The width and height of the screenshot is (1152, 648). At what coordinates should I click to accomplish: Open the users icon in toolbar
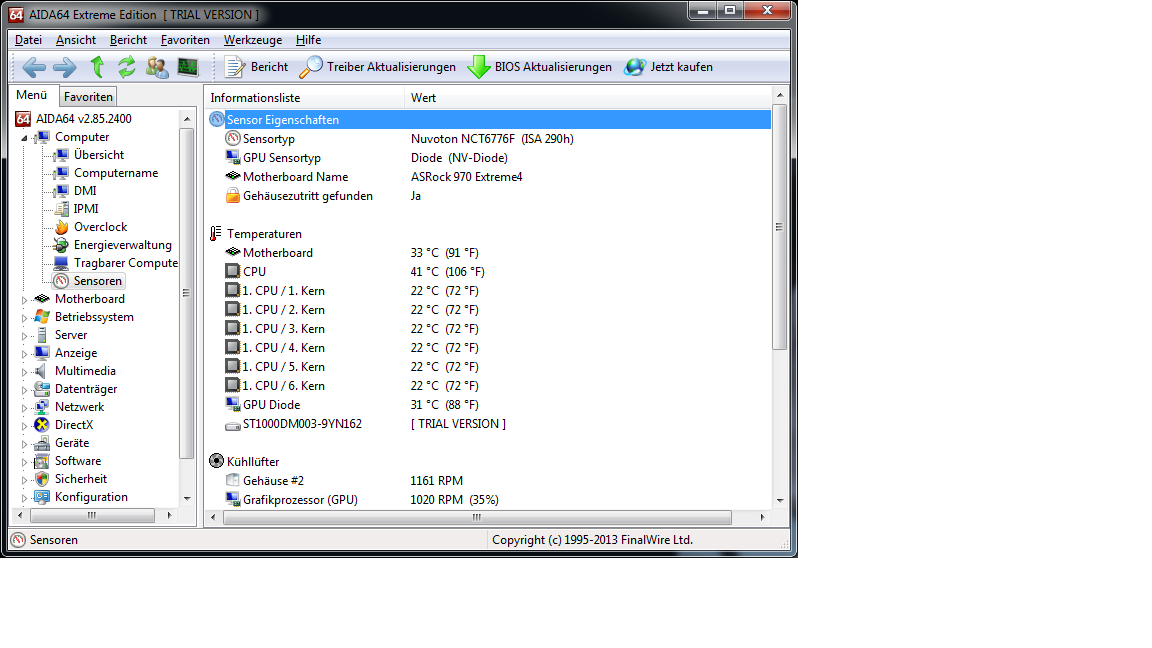pos(156,67)
